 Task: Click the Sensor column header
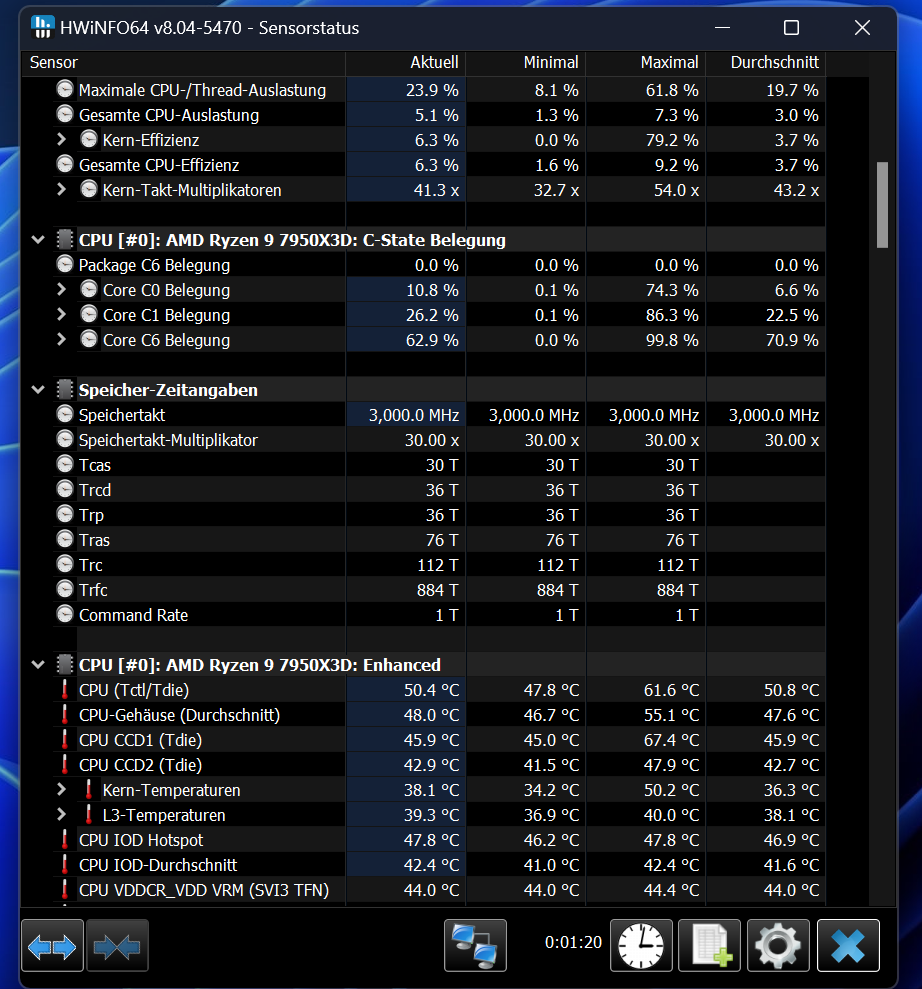[x=184, y=62]
